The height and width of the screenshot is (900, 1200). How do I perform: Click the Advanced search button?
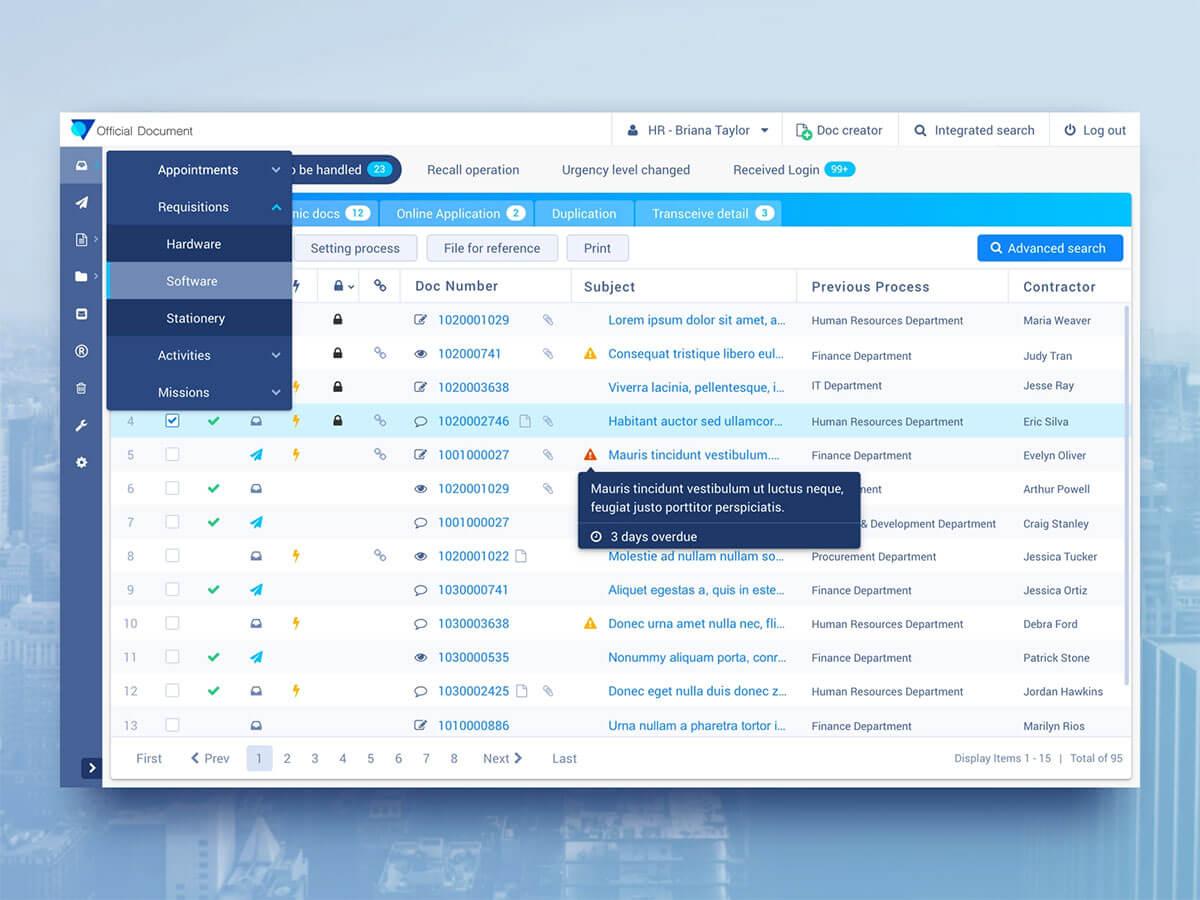[1049, 248]
